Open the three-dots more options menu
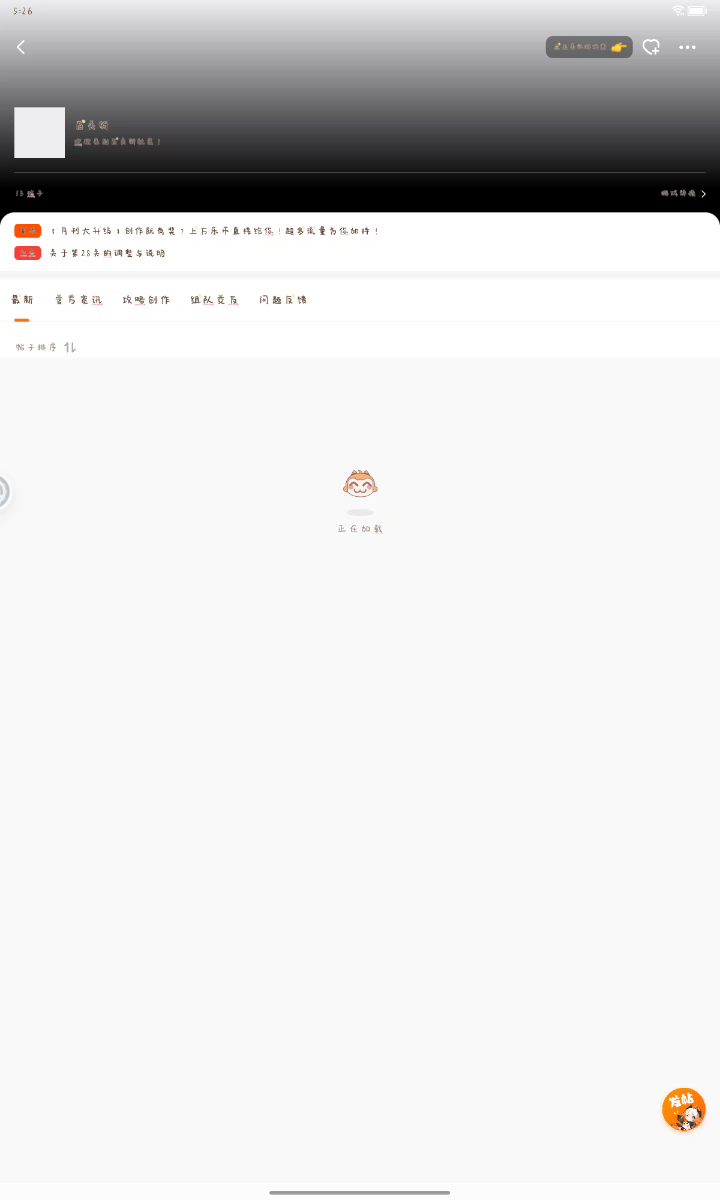The width and height of the screenshot is (720, 1200). 687,47
